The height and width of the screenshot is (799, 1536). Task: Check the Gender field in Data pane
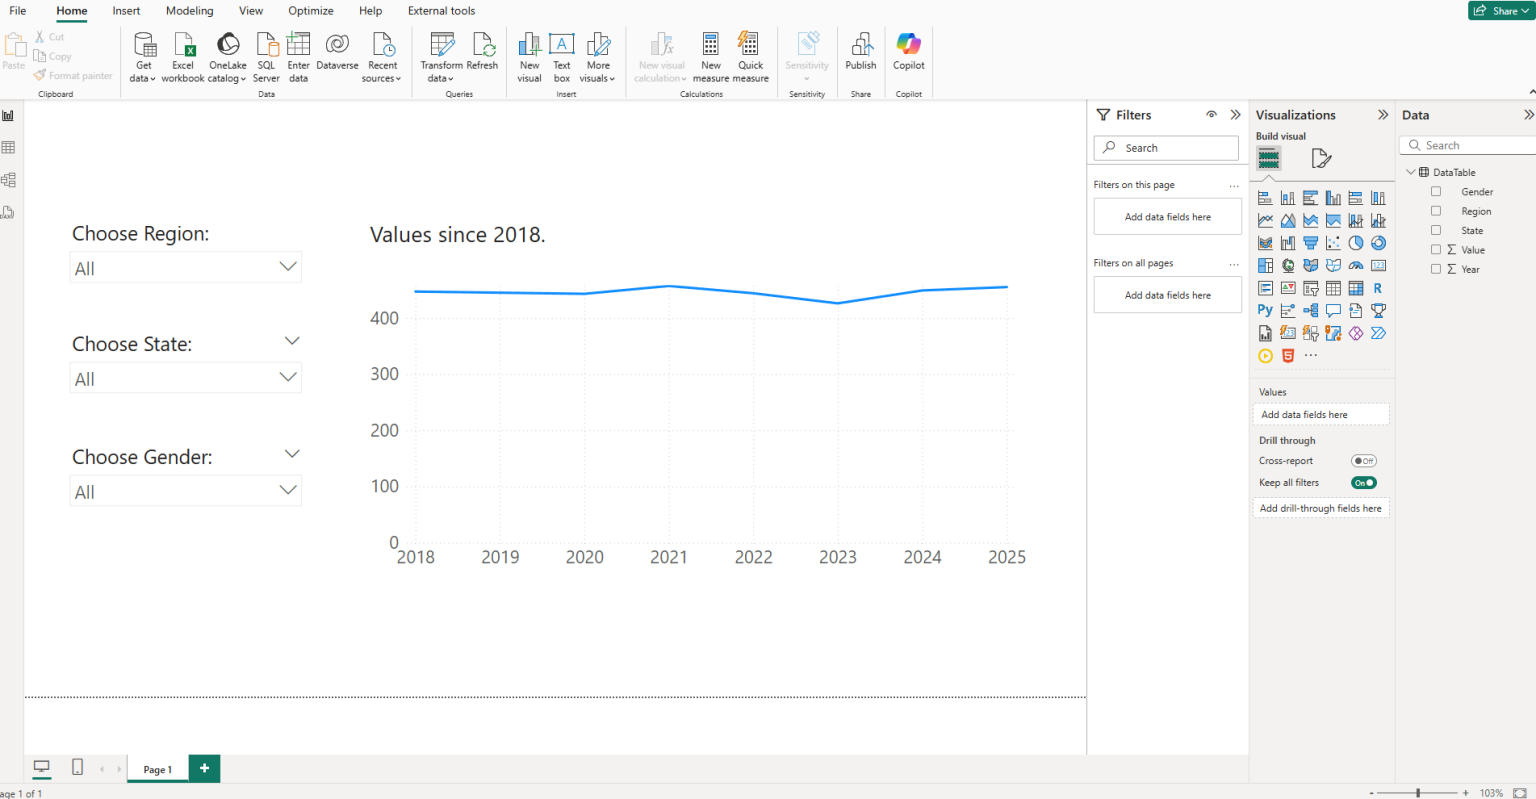pos(1437,191)
